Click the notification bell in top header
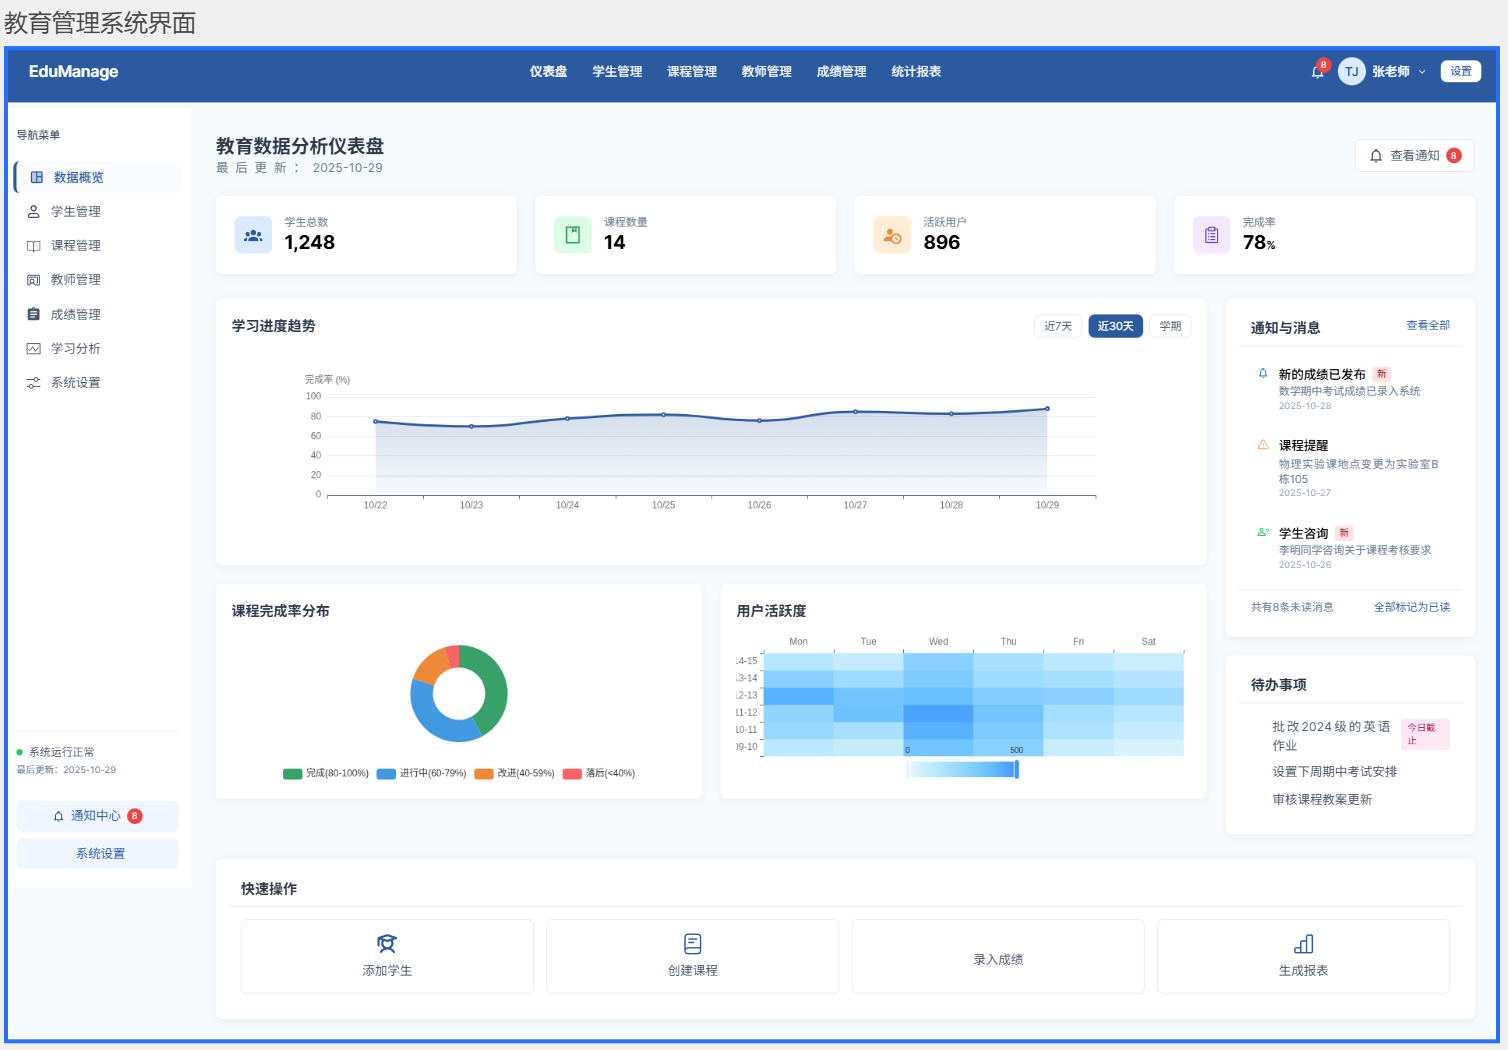 [1317, 72]
